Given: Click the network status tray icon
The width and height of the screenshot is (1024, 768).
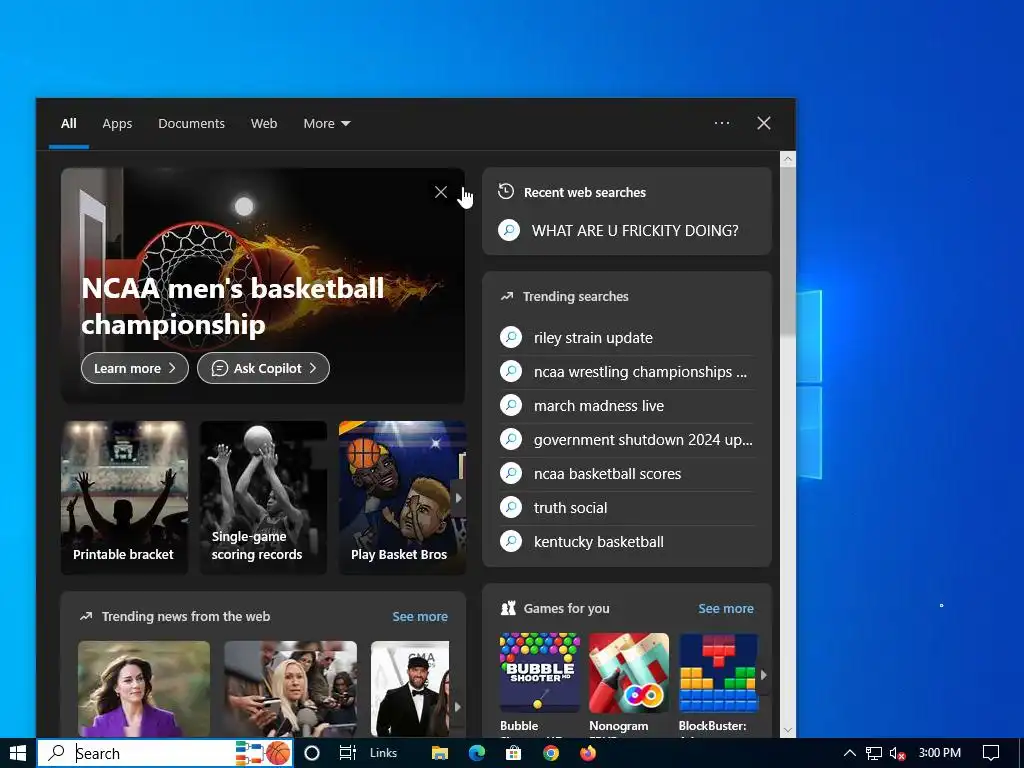Looking at the screenshot, I should 874,753.
